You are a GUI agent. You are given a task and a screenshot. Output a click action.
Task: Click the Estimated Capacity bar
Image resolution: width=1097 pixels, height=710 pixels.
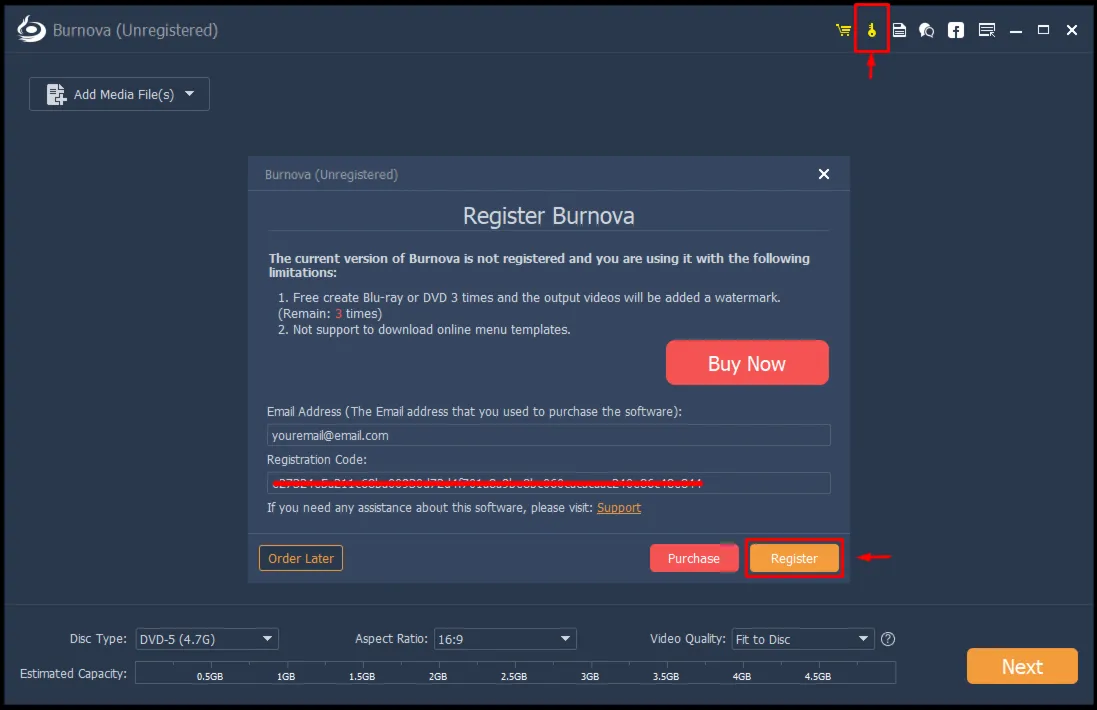[515, 672]
